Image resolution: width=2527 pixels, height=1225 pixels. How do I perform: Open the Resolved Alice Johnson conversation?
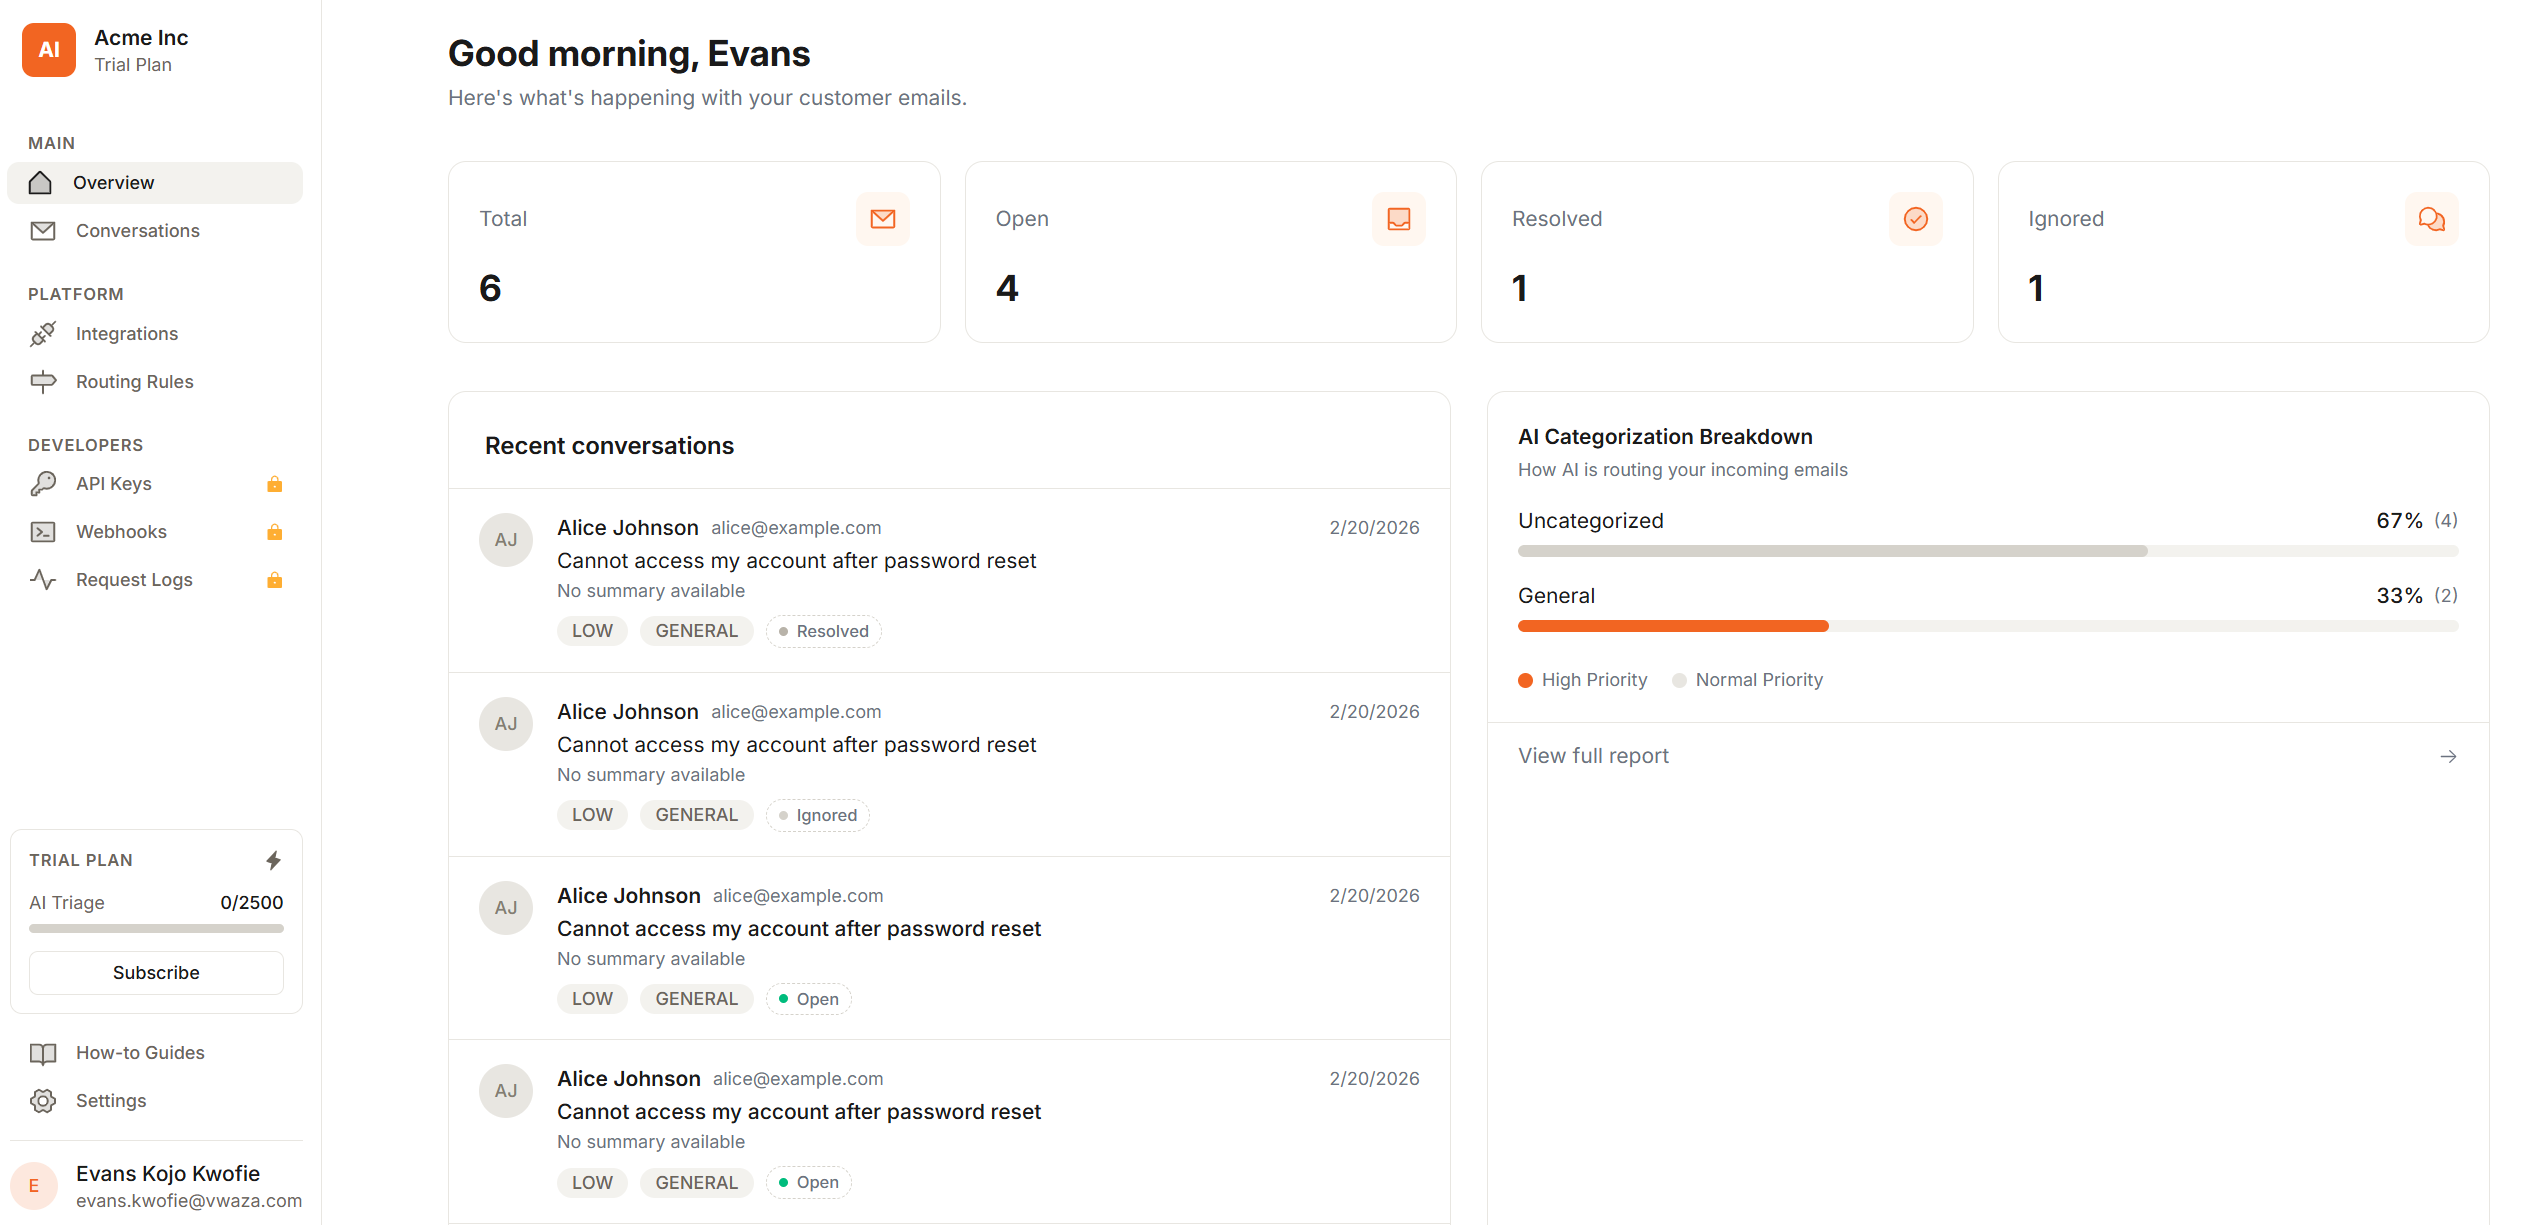(x=796, y=561)
